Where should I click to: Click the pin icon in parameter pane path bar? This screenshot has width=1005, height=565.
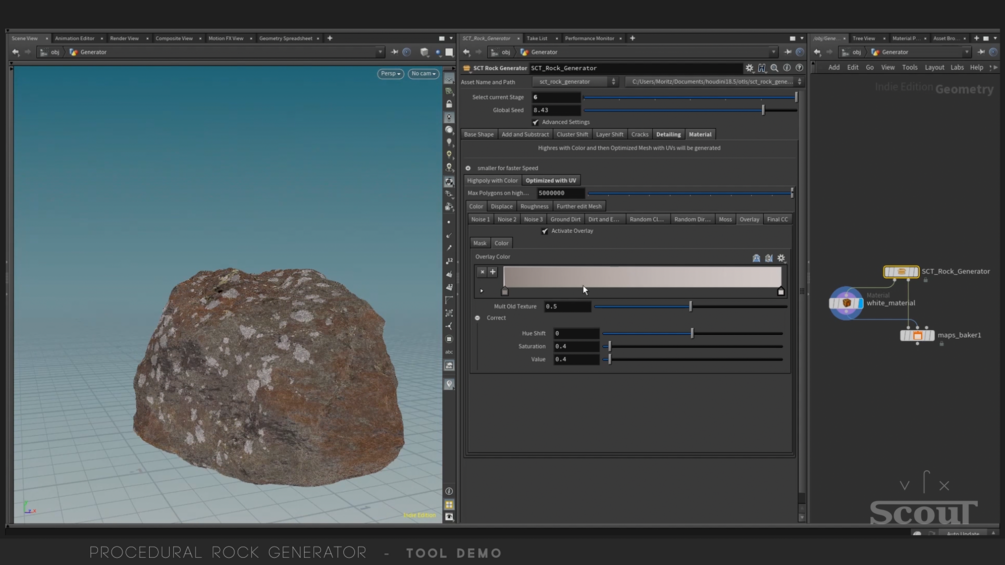[788, 53]
